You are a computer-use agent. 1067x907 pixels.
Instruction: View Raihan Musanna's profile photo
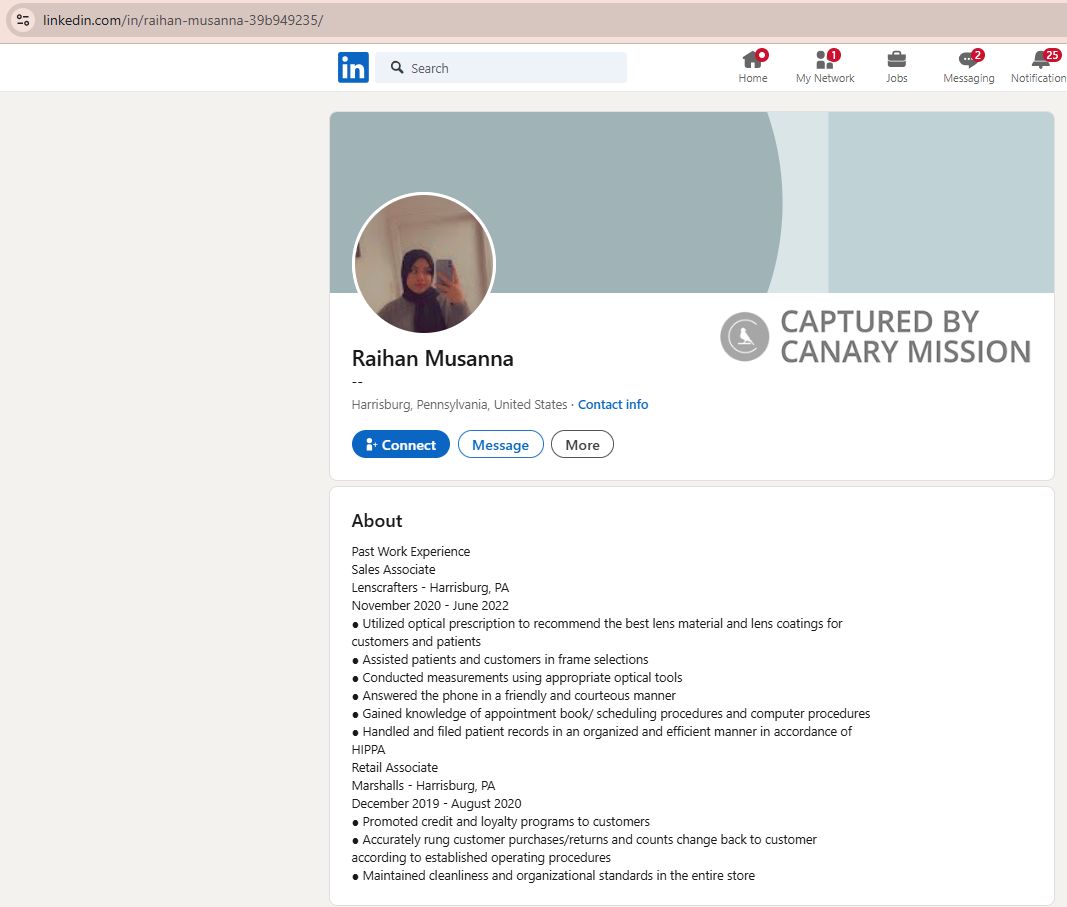(x=424, y=263)
